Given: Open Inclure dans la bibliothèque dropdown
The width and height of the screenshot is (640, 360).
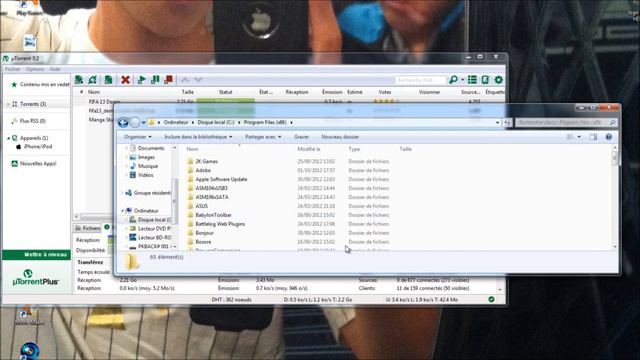Looking at the screenshot, I should 198,137.
